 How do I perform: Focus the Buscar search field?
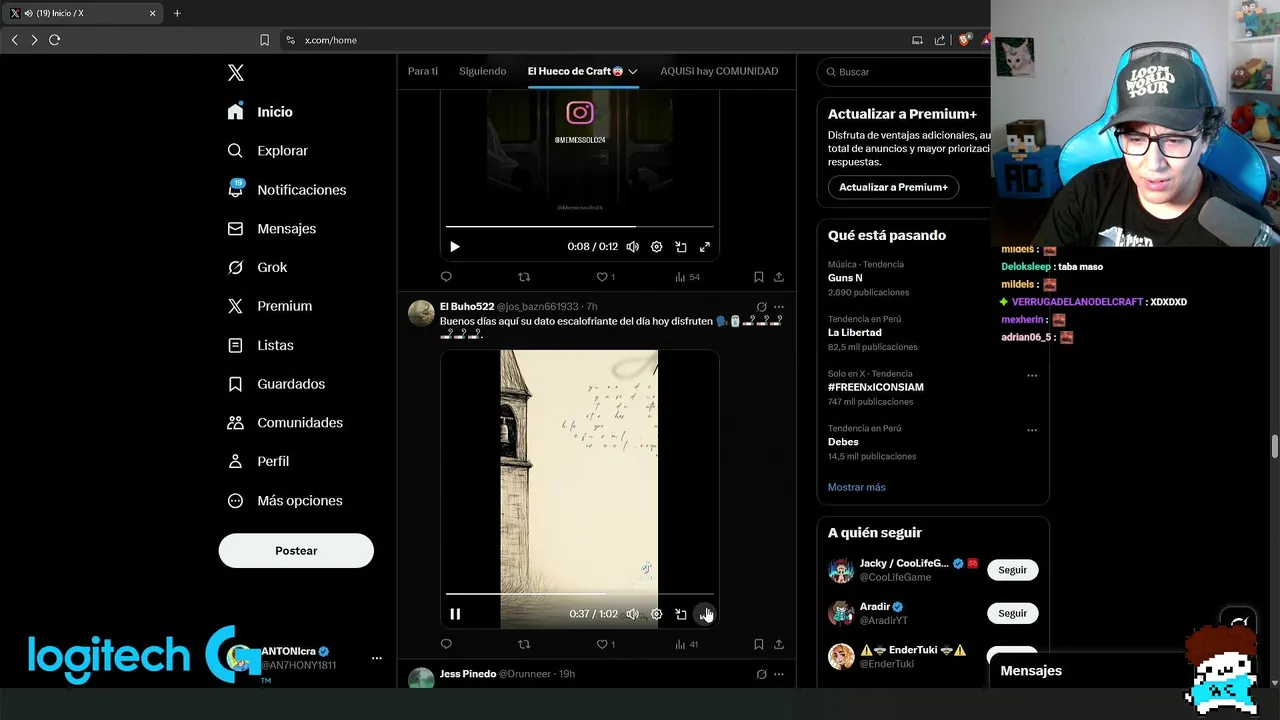(905, 72)
